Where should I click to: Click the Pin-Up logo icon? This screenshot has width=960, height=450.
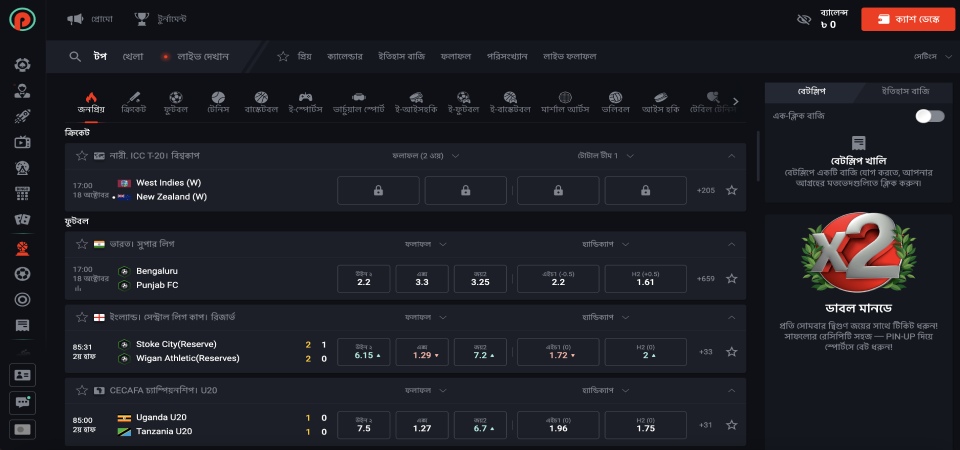click(x=22, y=19)
